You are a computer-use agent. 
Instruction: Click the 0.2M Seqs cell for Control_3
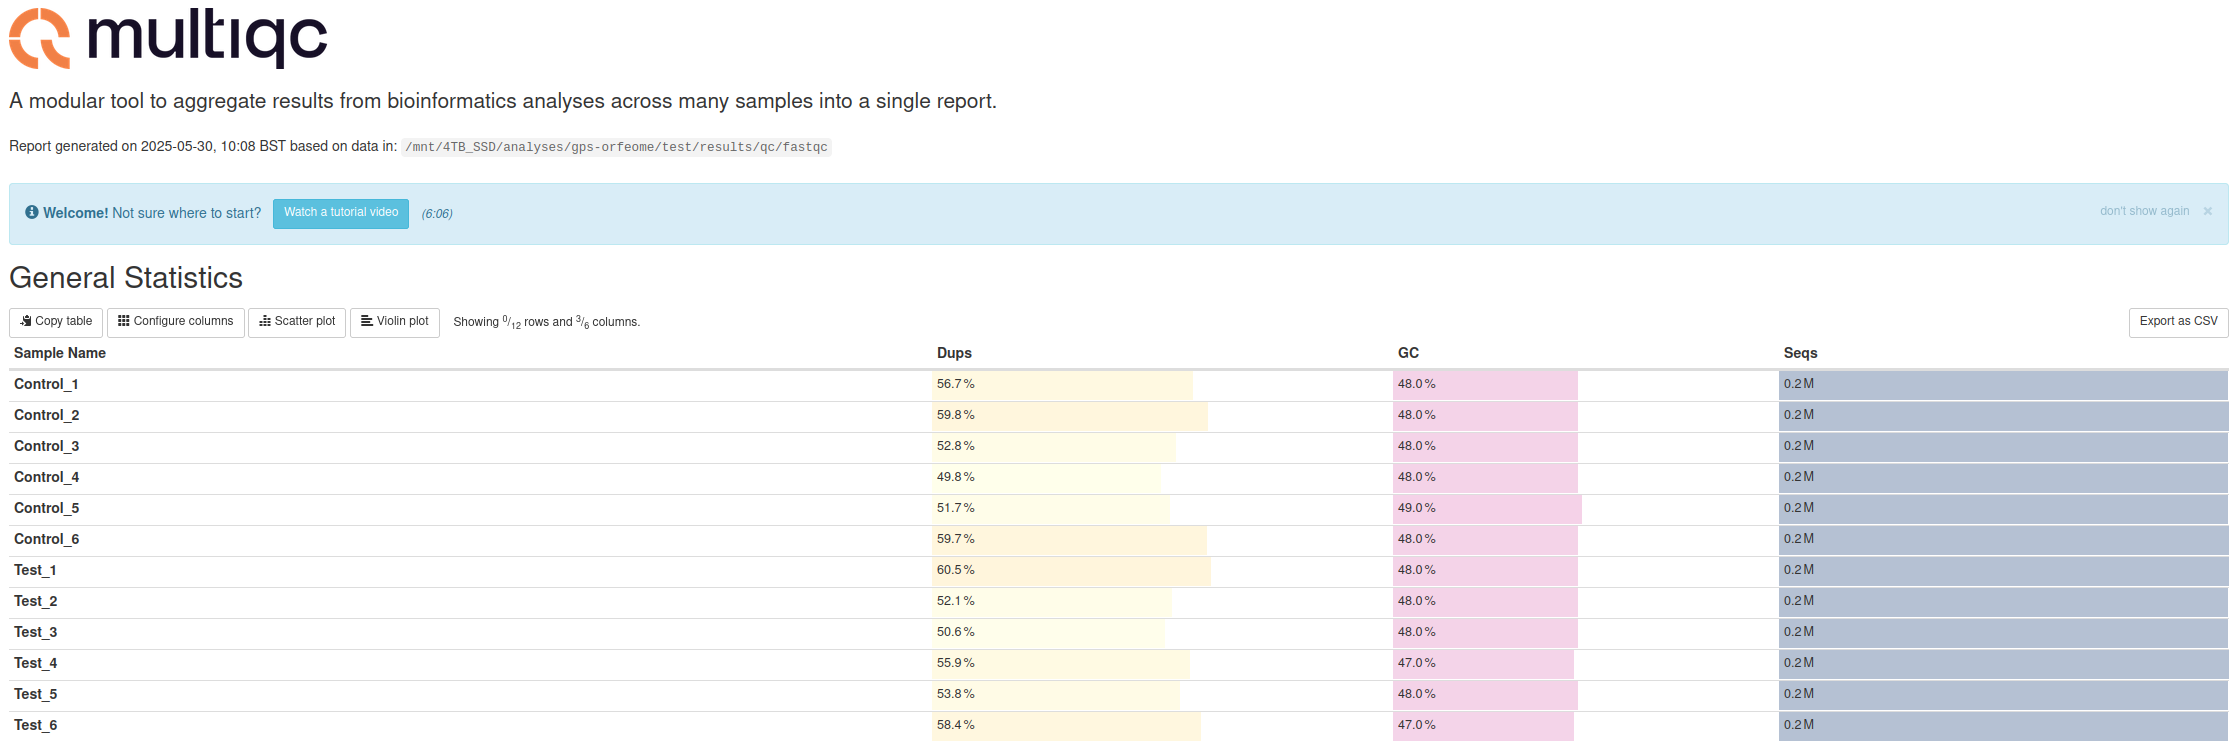point(2003,446)
